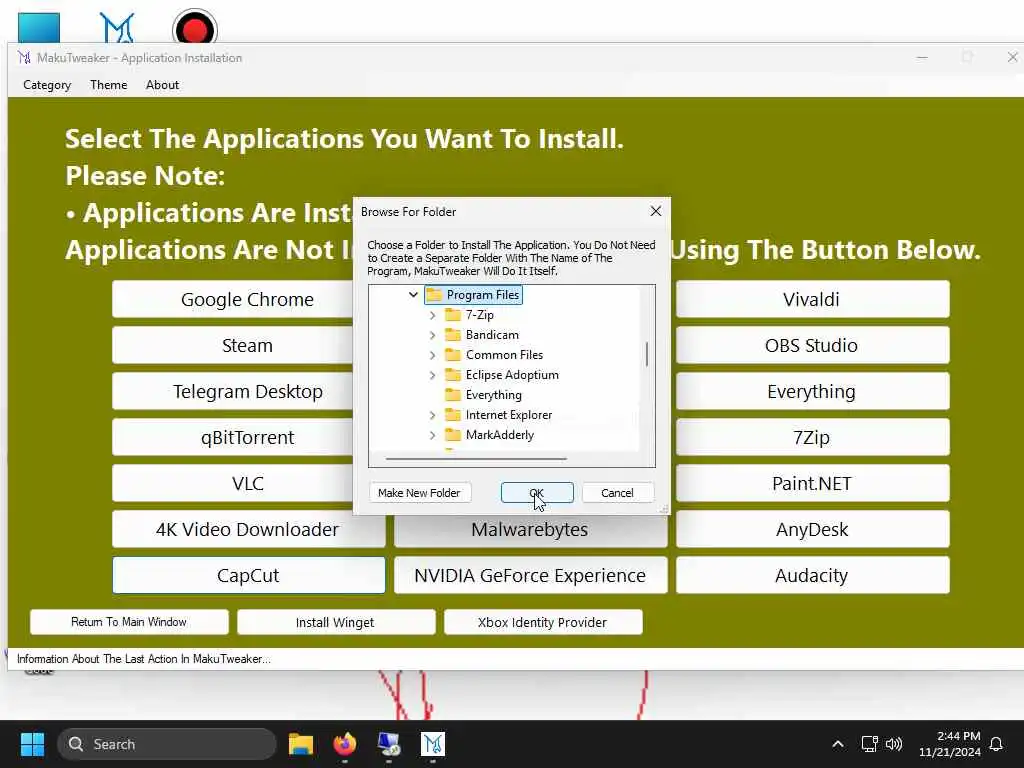Pick qBitTorrent for installation
This screenshot has width=1024, height=768.
pos(233,437)
